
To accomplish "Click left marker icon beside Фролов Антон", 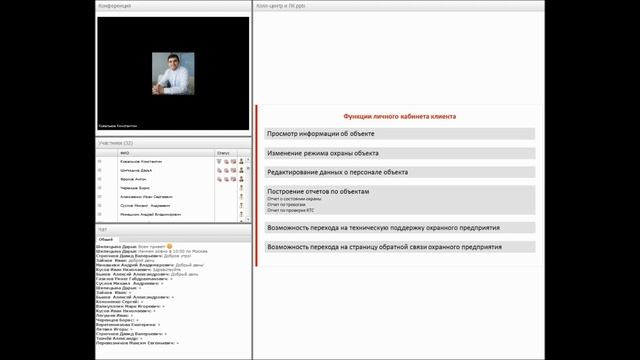I will [x=99, y=179].
